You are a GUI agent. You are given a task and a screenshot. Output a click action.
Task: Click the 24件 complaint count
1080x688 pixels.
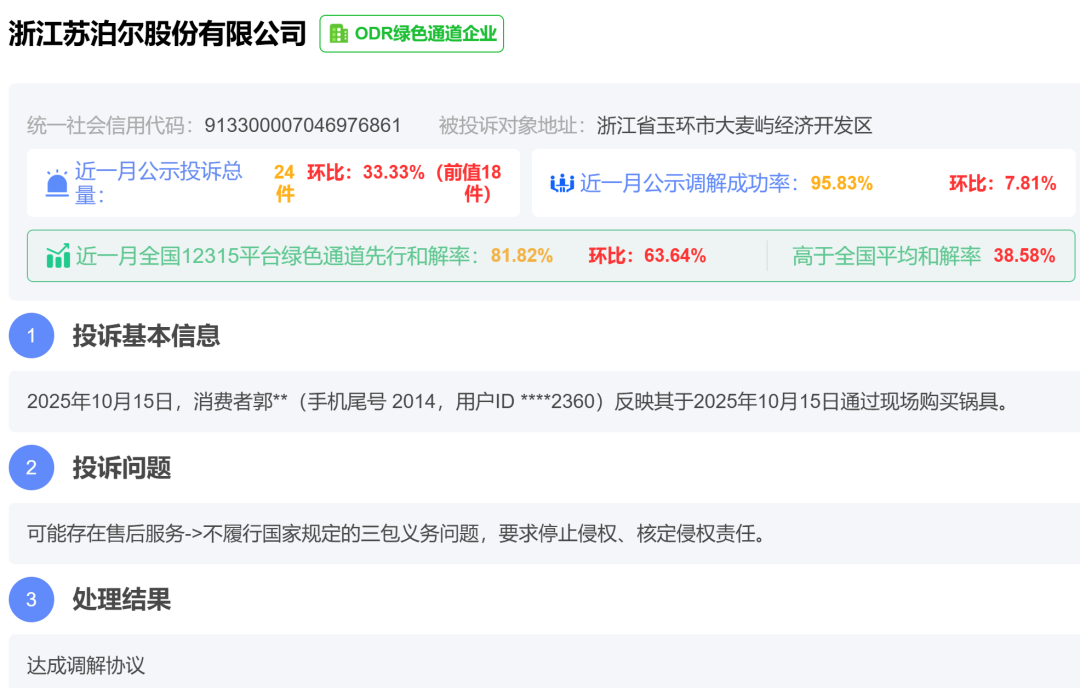pos(284,183)
